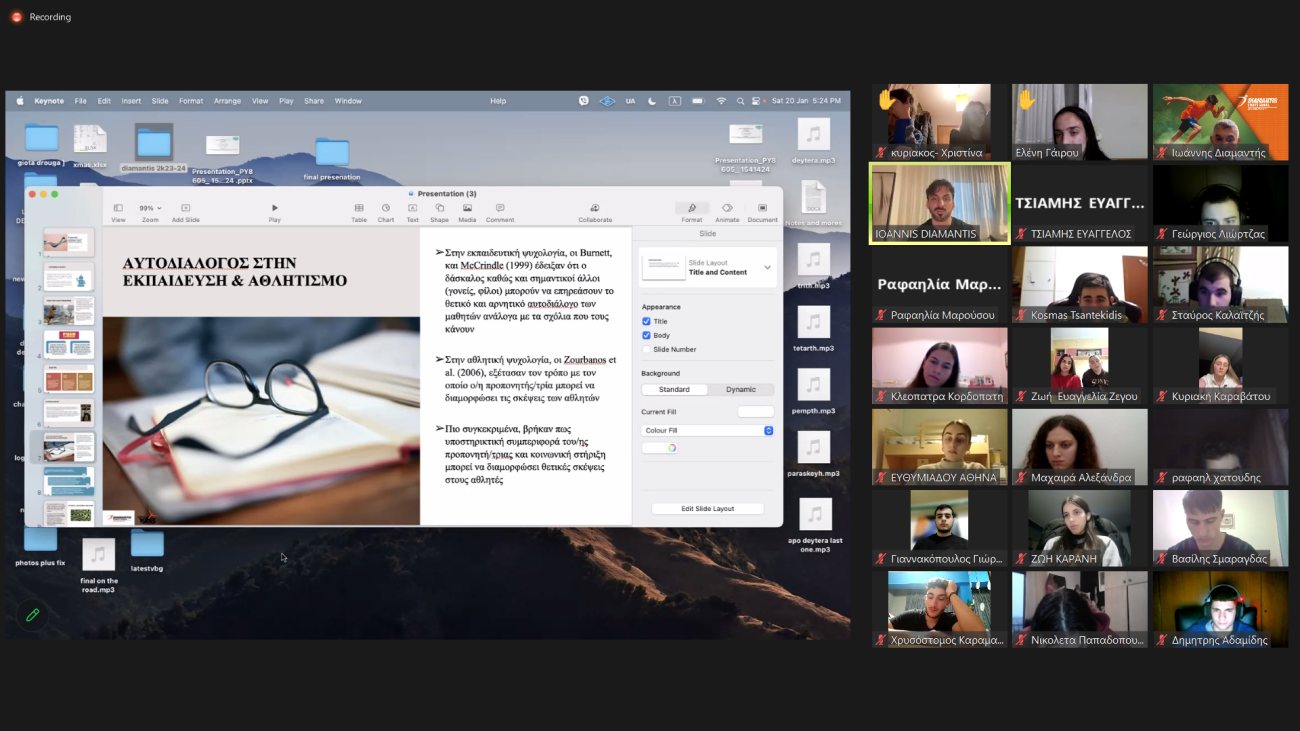Viewport: 1300px width, 731px height.
Task: Open the Slide menu in menu bar
Action: 160,101
